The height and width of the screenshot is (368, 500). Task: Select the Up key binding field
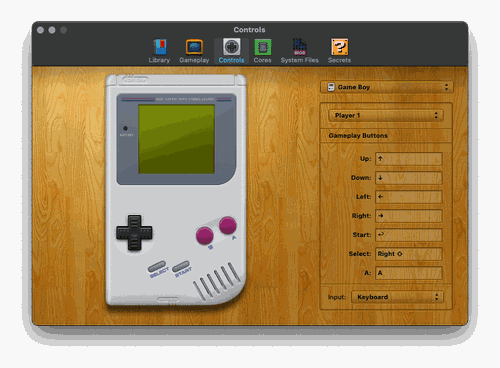409,159
